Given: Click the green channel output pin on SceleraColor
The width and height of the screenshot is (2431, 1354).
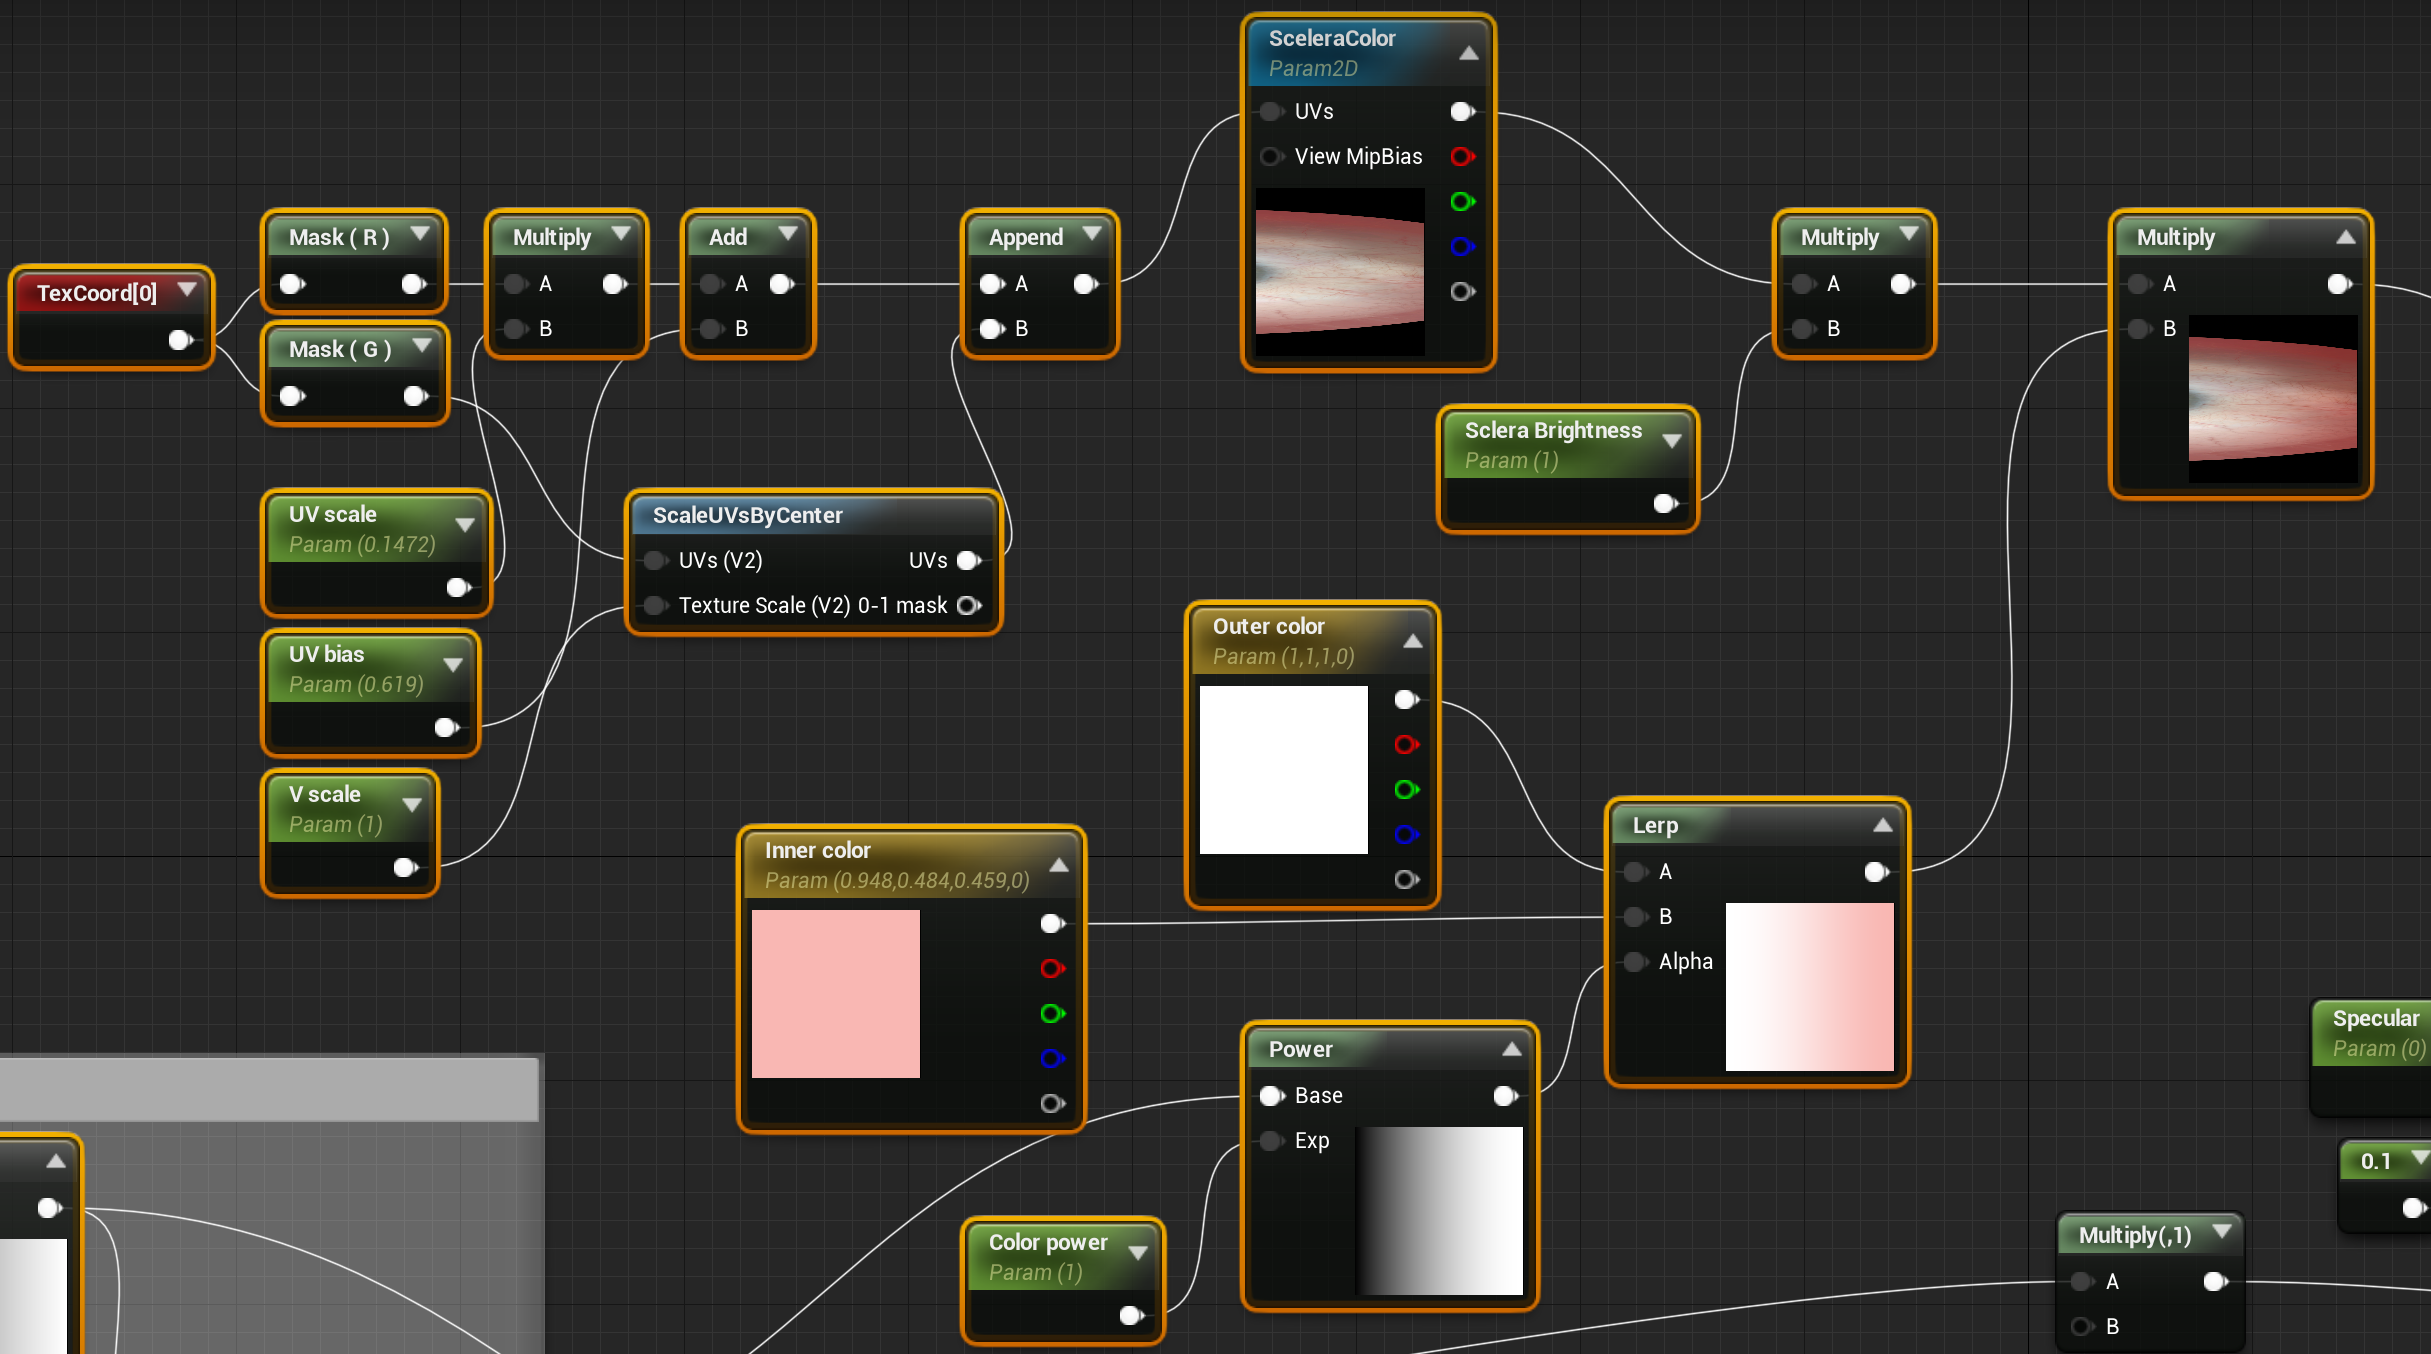Looking at the screenshot, I should pos(1462,202).
